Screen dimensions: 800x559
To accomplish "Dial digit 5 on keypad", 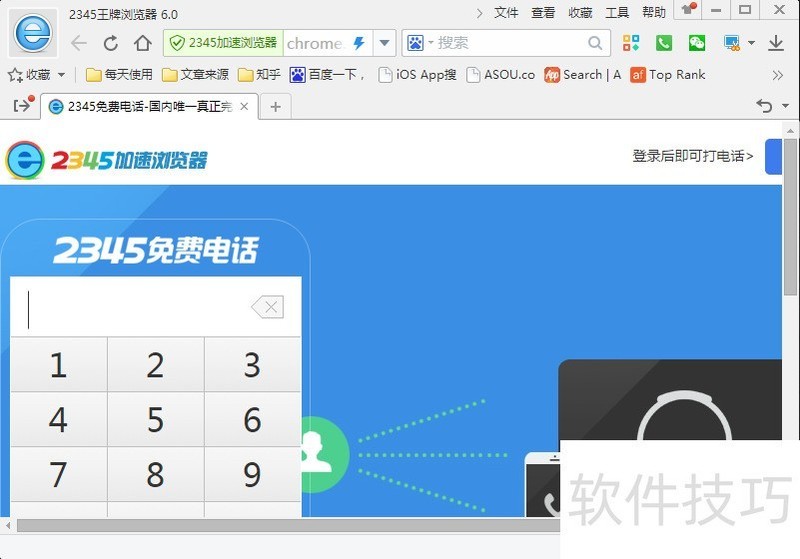I will (x=156, y=420).
